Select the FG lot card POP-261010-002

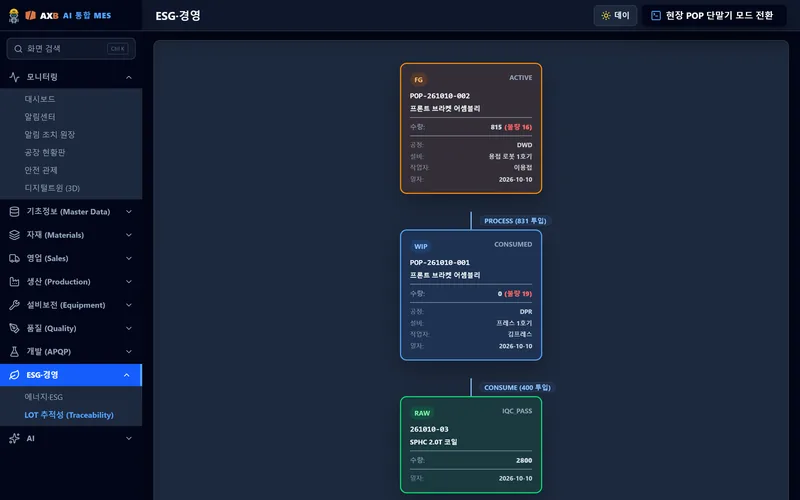[x=471, y=128]
